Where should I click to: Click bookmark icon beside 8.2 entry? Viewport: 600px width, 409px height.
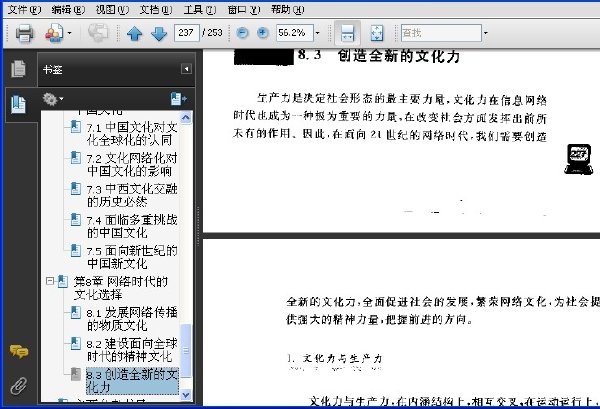[76, 344]
